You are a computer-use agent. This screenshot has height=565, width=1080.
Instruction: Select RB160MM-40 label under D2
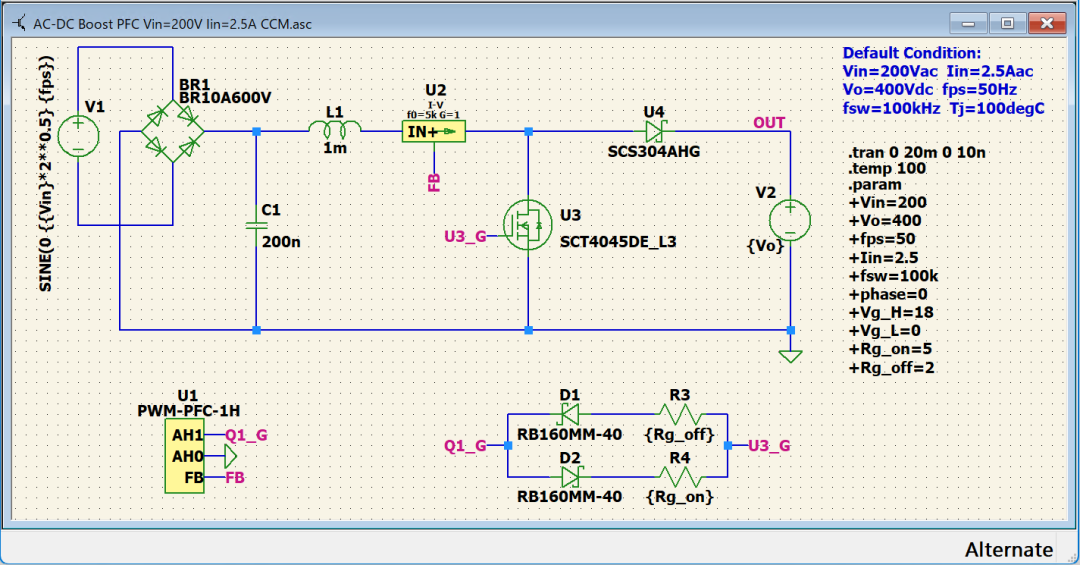pos(570,497)
